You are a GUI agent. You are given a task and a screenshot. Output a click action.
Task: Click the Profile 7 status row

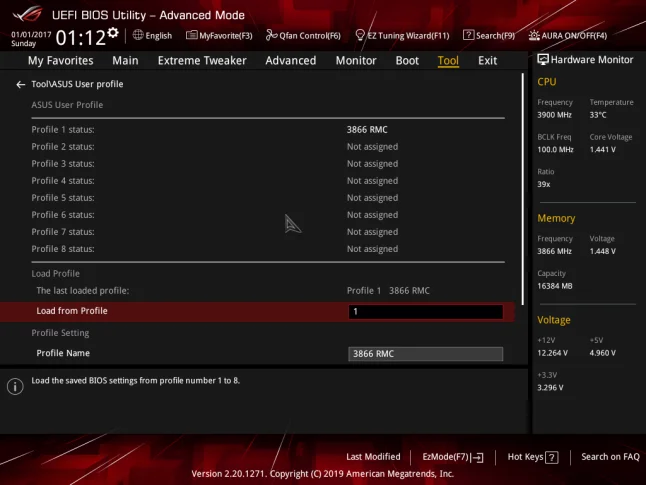(268, 232)
